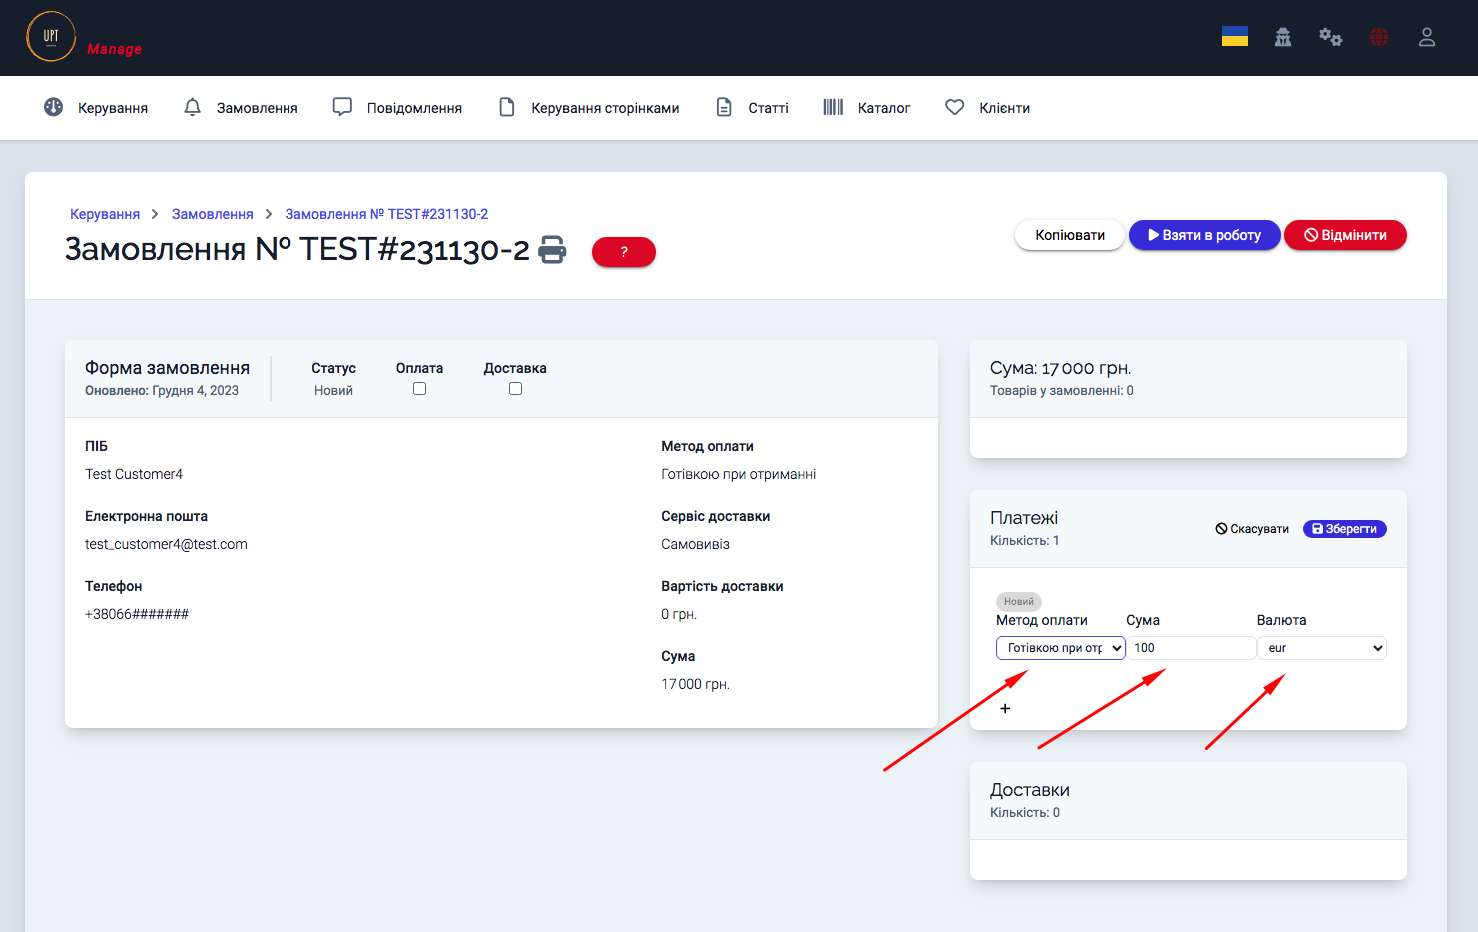Follow the Замовлення breadcrumb link

click(213, 214)
